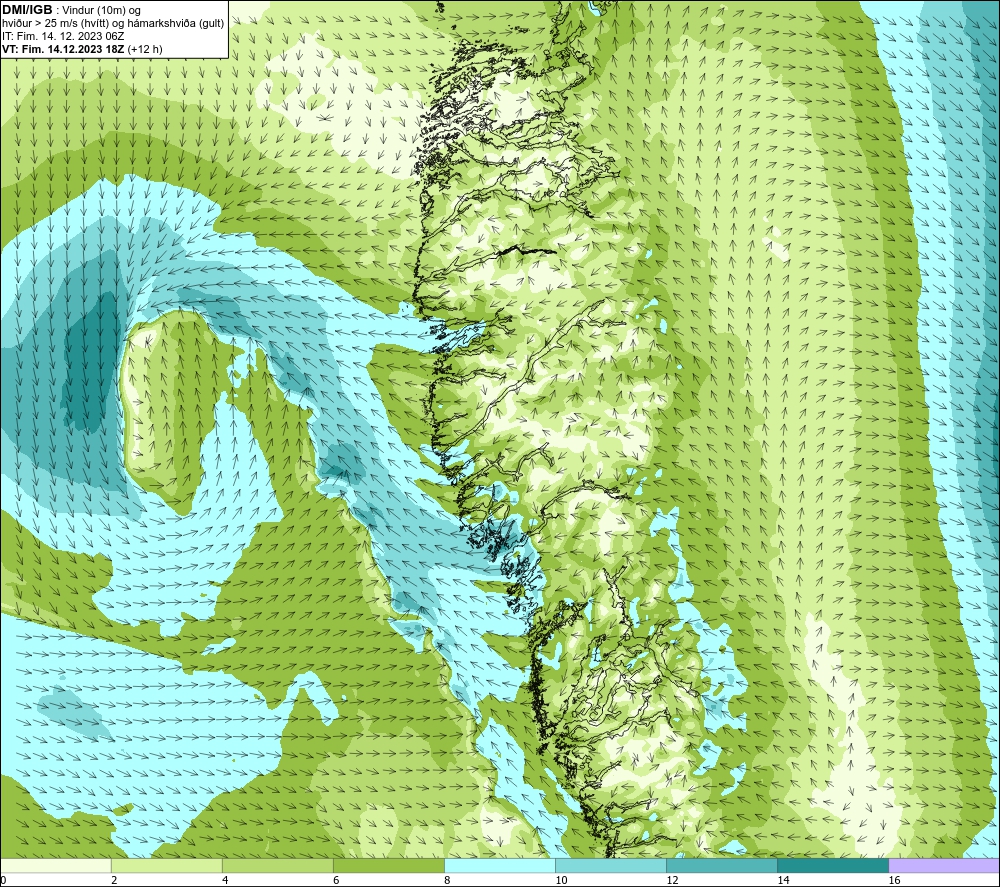Screen dimensions: 1000x887
Task: Click the '2' scale label under legend
Action: click(x=114, y=880)
